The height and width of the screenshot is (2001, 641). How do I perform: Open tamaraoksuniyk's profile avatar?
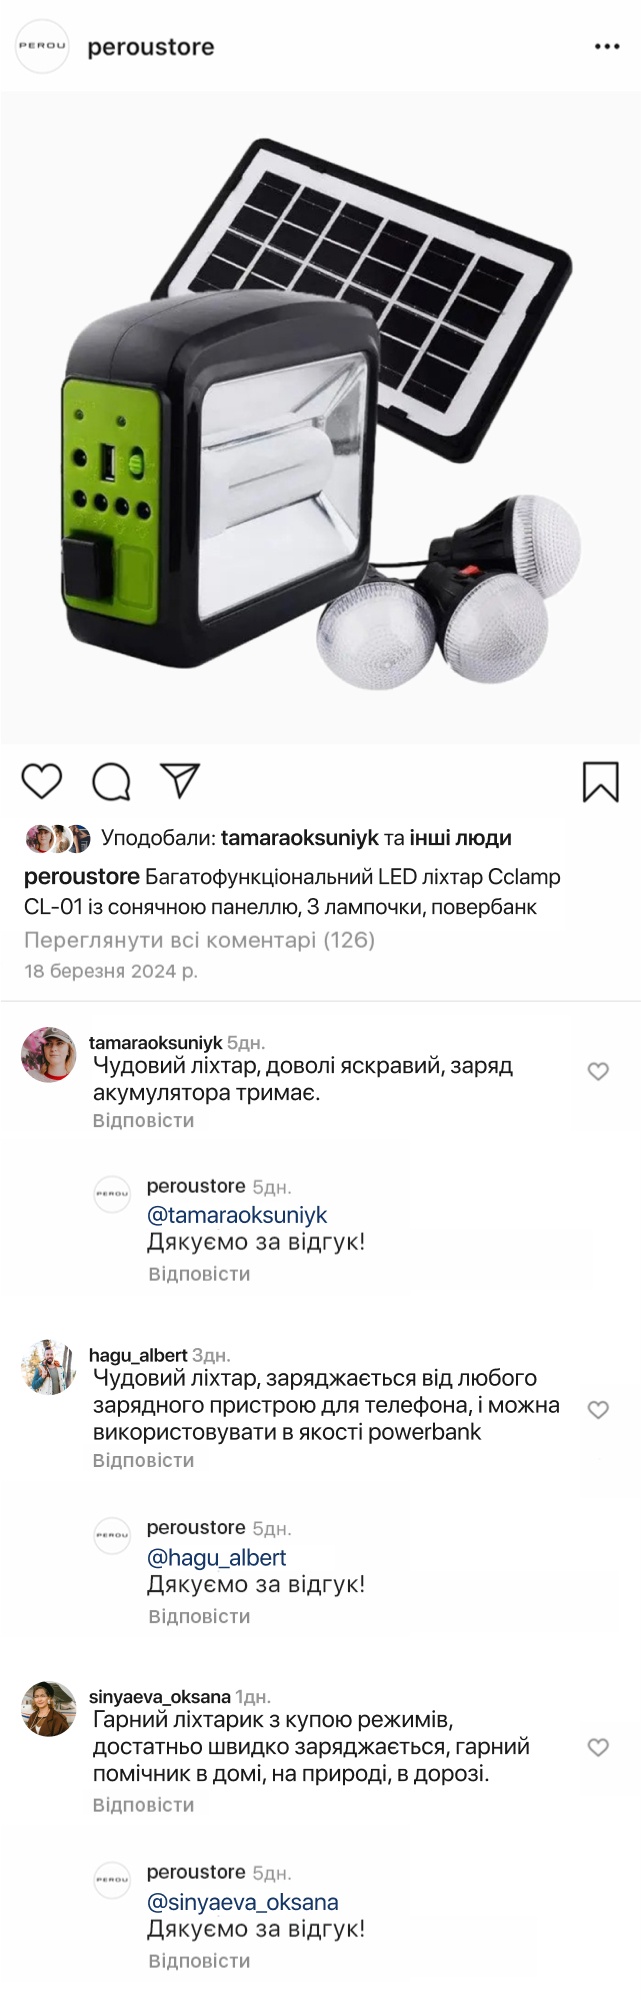click(x=49, y=1055)
